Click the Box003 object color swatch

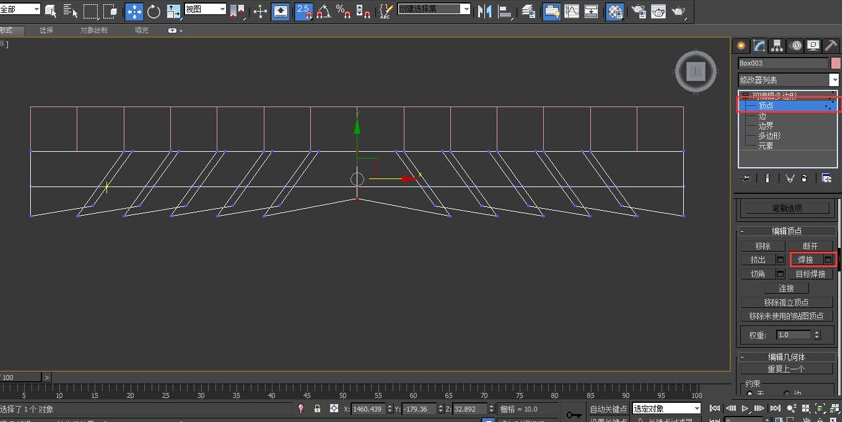[x=835, y=63]
